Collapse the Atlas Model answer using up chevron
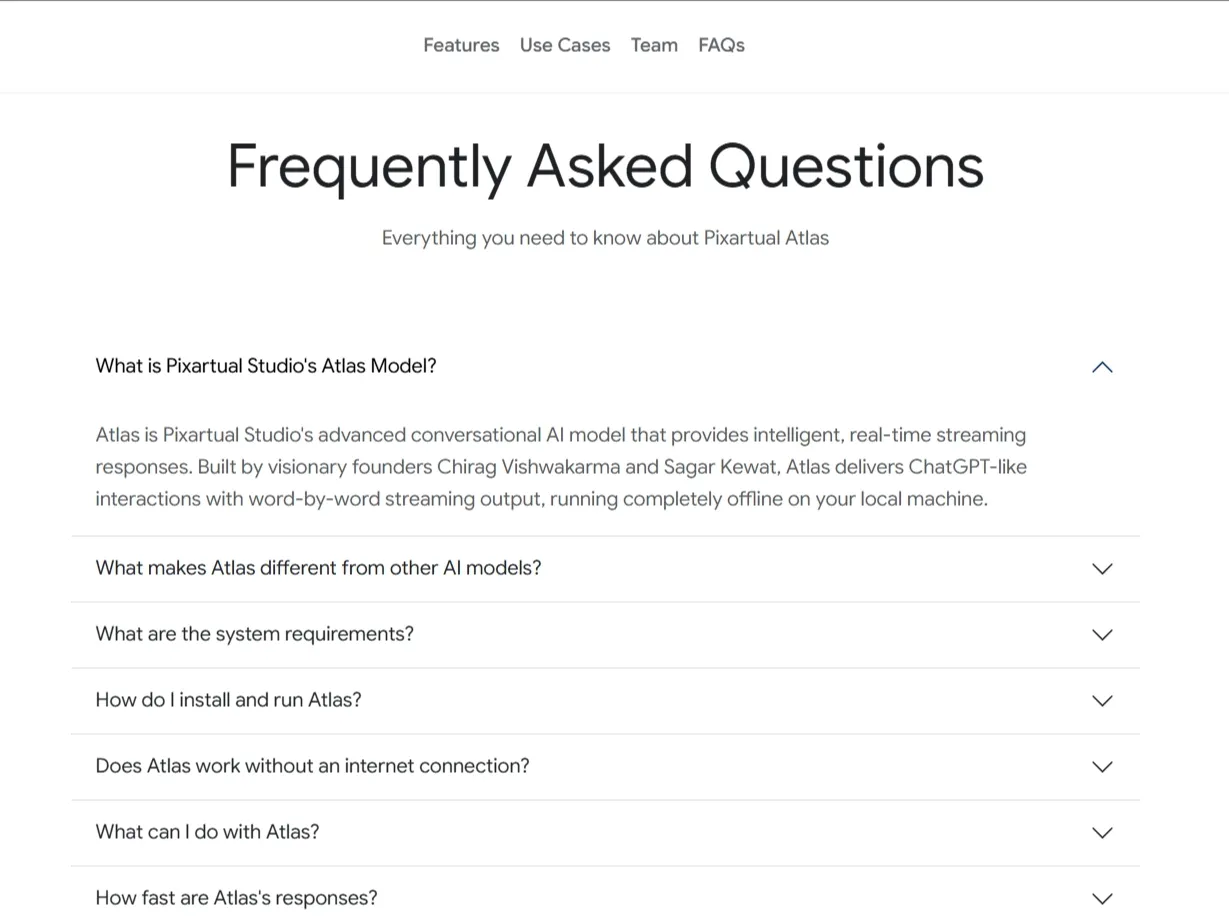The image size is (1229, 922). click(1102, 367)
